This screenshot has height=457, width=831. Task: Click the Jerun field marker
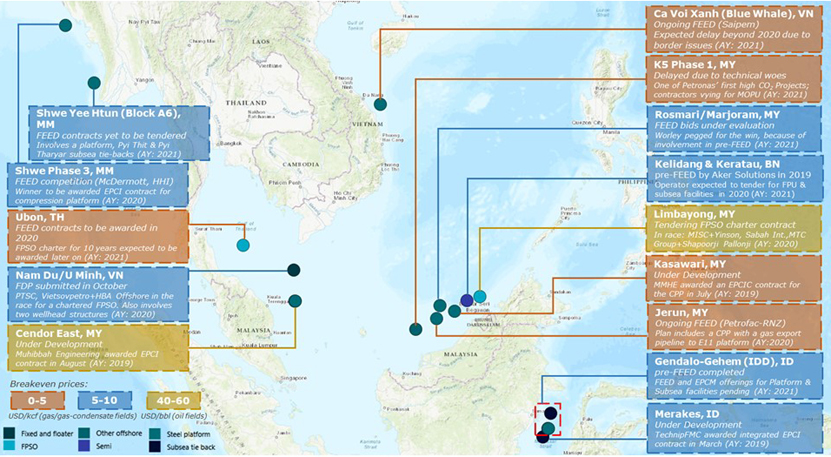coord(436,319)
